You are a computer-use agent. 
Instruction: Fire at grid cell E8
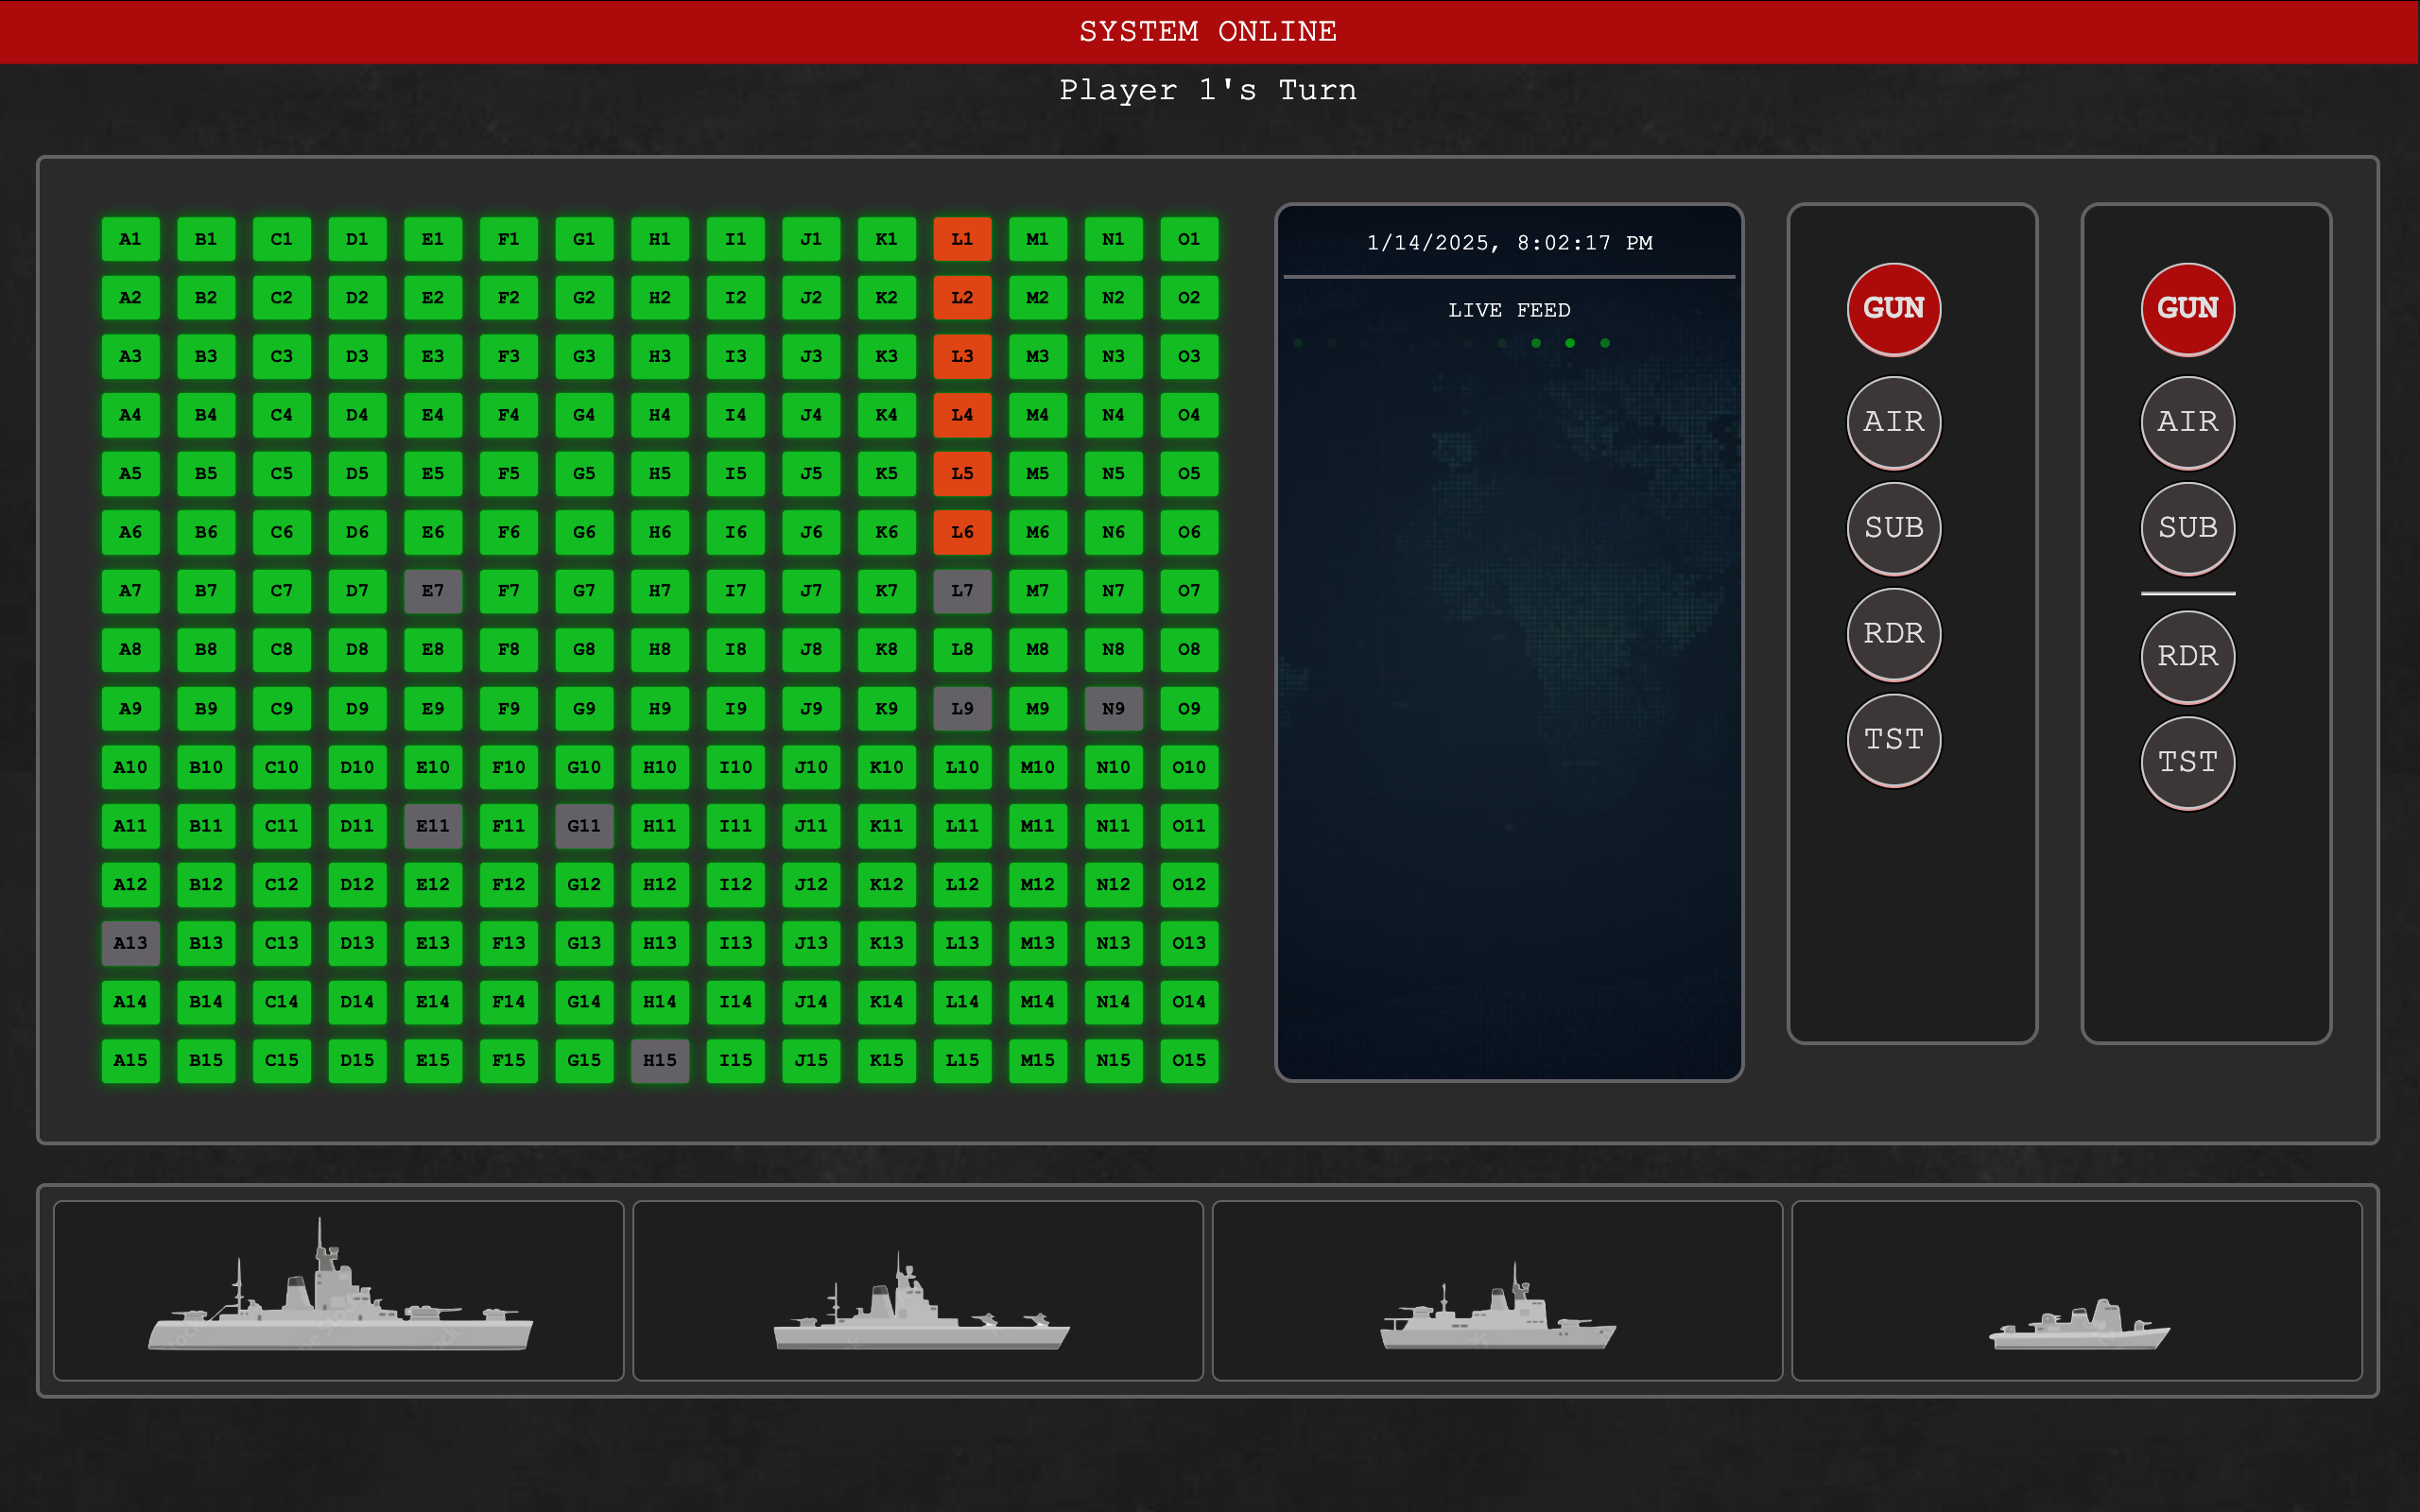433,650
